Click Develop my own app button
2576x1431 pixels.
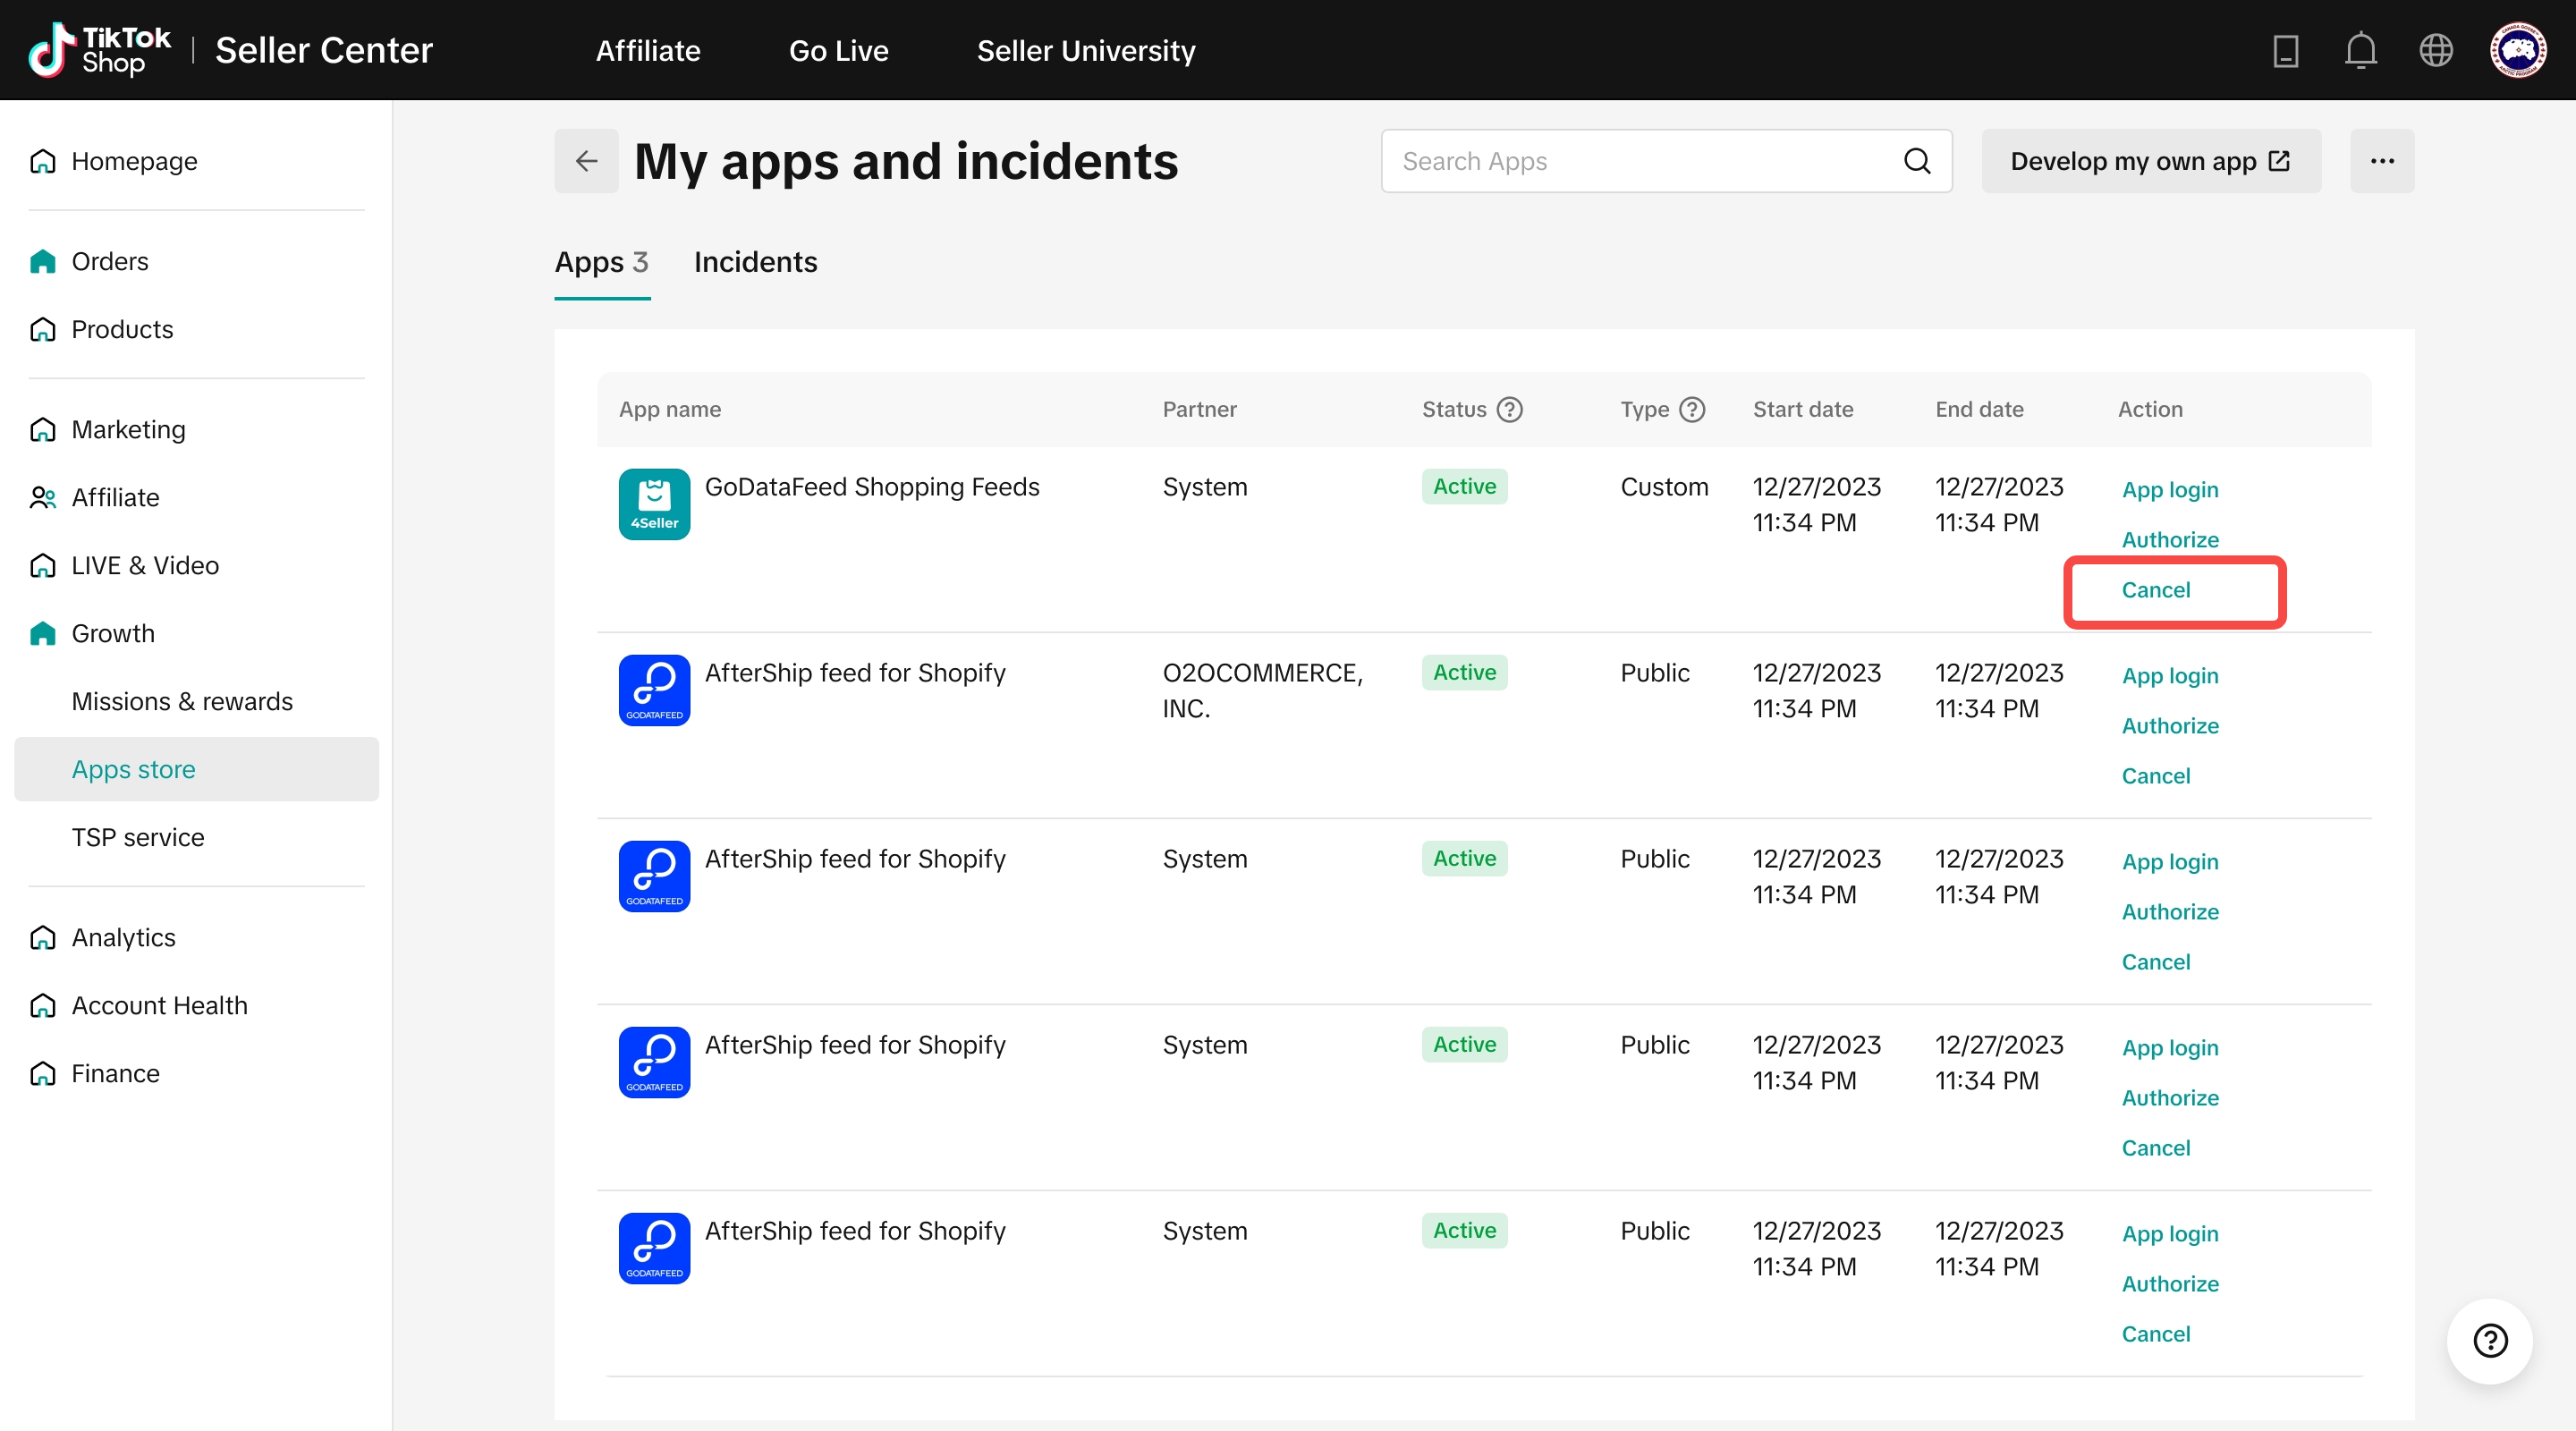click(2150, 161)
